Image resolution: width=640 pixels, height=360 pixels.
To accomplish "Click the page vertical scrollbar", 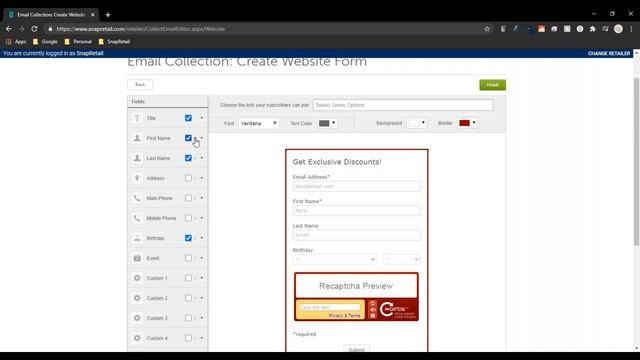I will (x=636, y=161).
